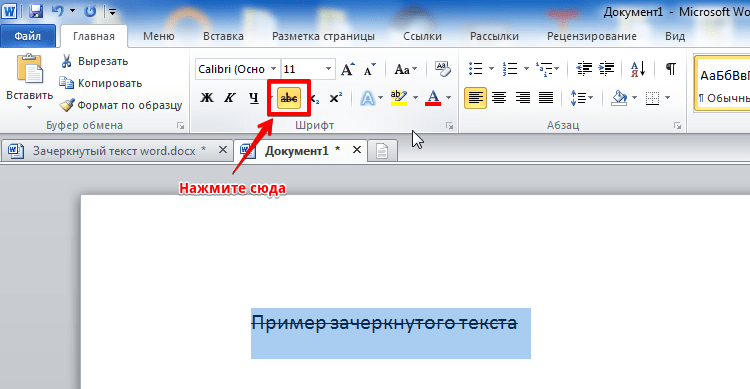Switch to the Главная tab
The width and height of the screenshot is (750, 389).
click(94, 36)
